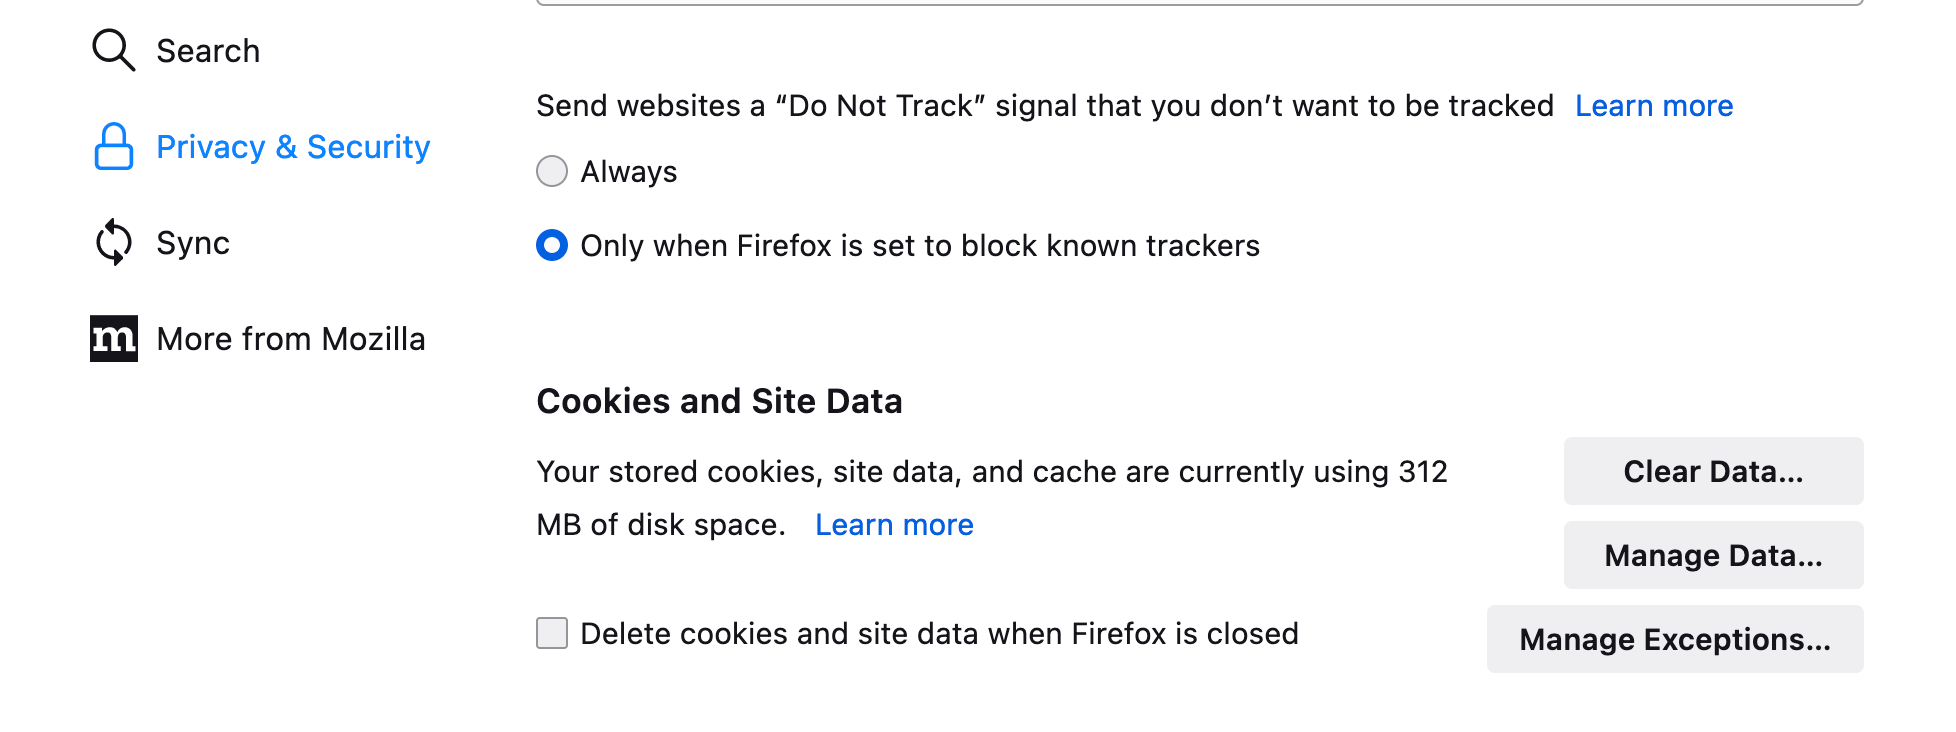Click the circular arrows Sync icon
Viewport: 1956px width, 732px height.
coord(113,242)
